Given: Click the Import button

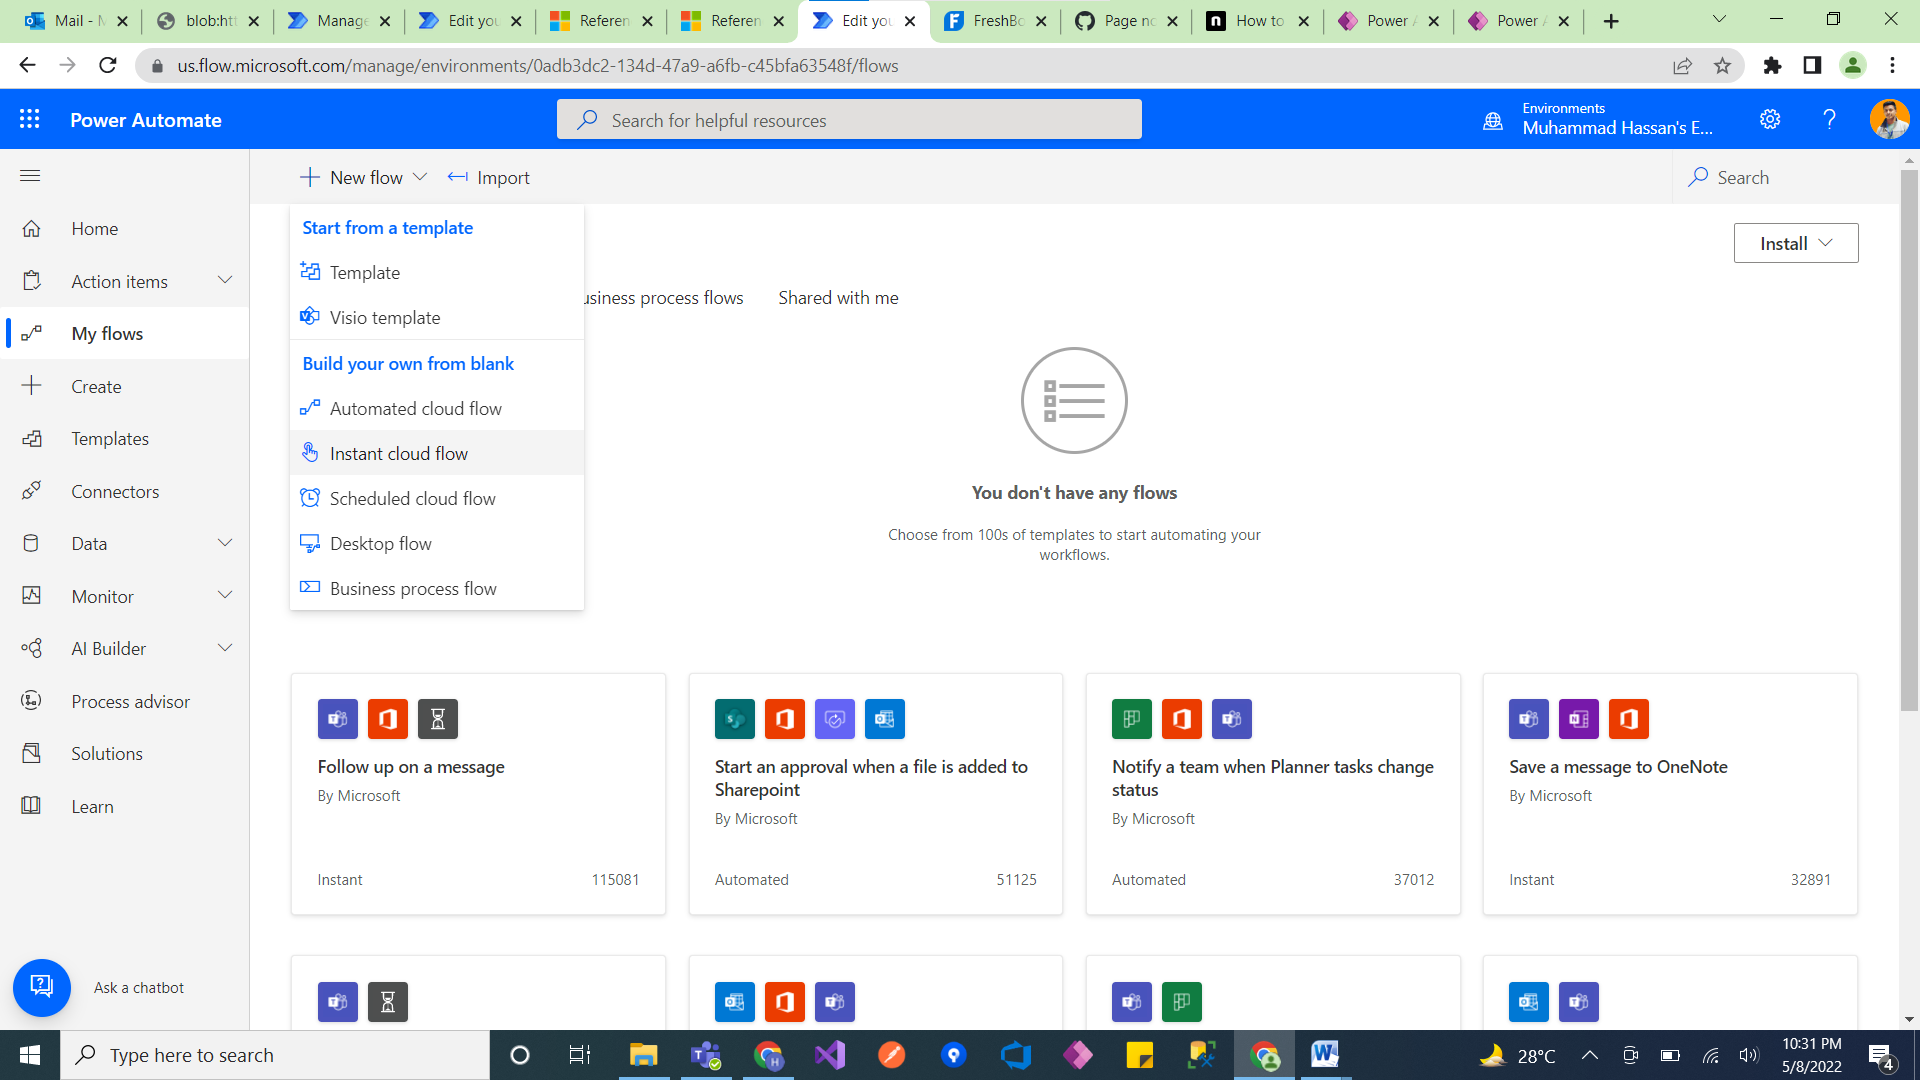Looking at the screenshot, I should pos(489,177).
